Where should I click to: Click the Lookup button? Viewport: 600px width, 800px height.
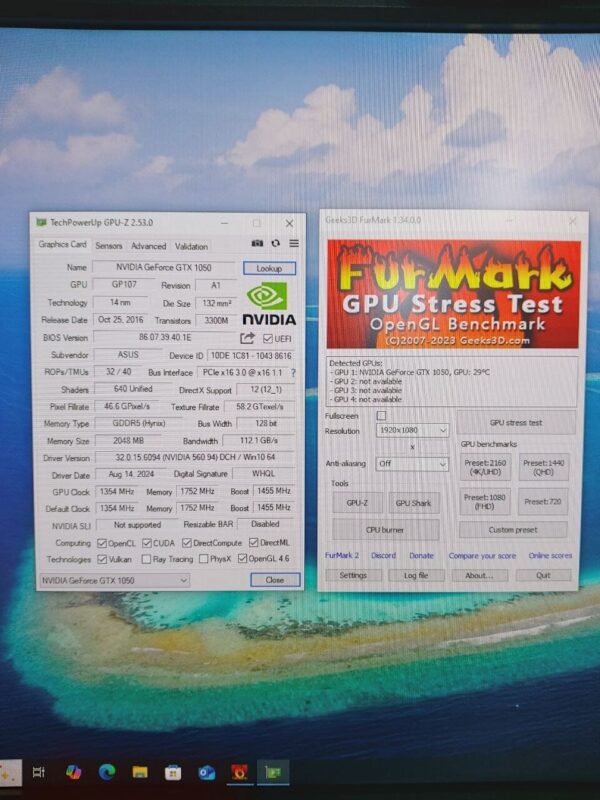269,268
